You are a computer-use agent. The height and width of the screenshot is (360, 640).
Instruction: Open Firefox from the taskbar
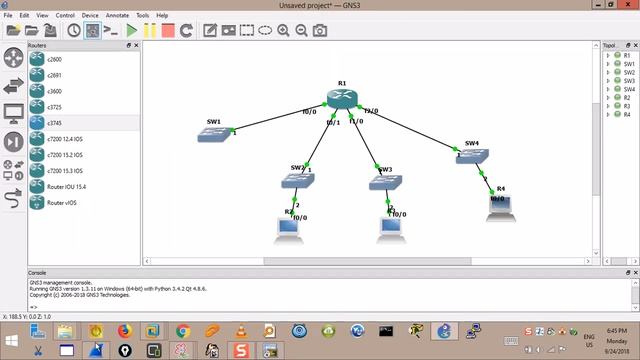coord(125,331)
